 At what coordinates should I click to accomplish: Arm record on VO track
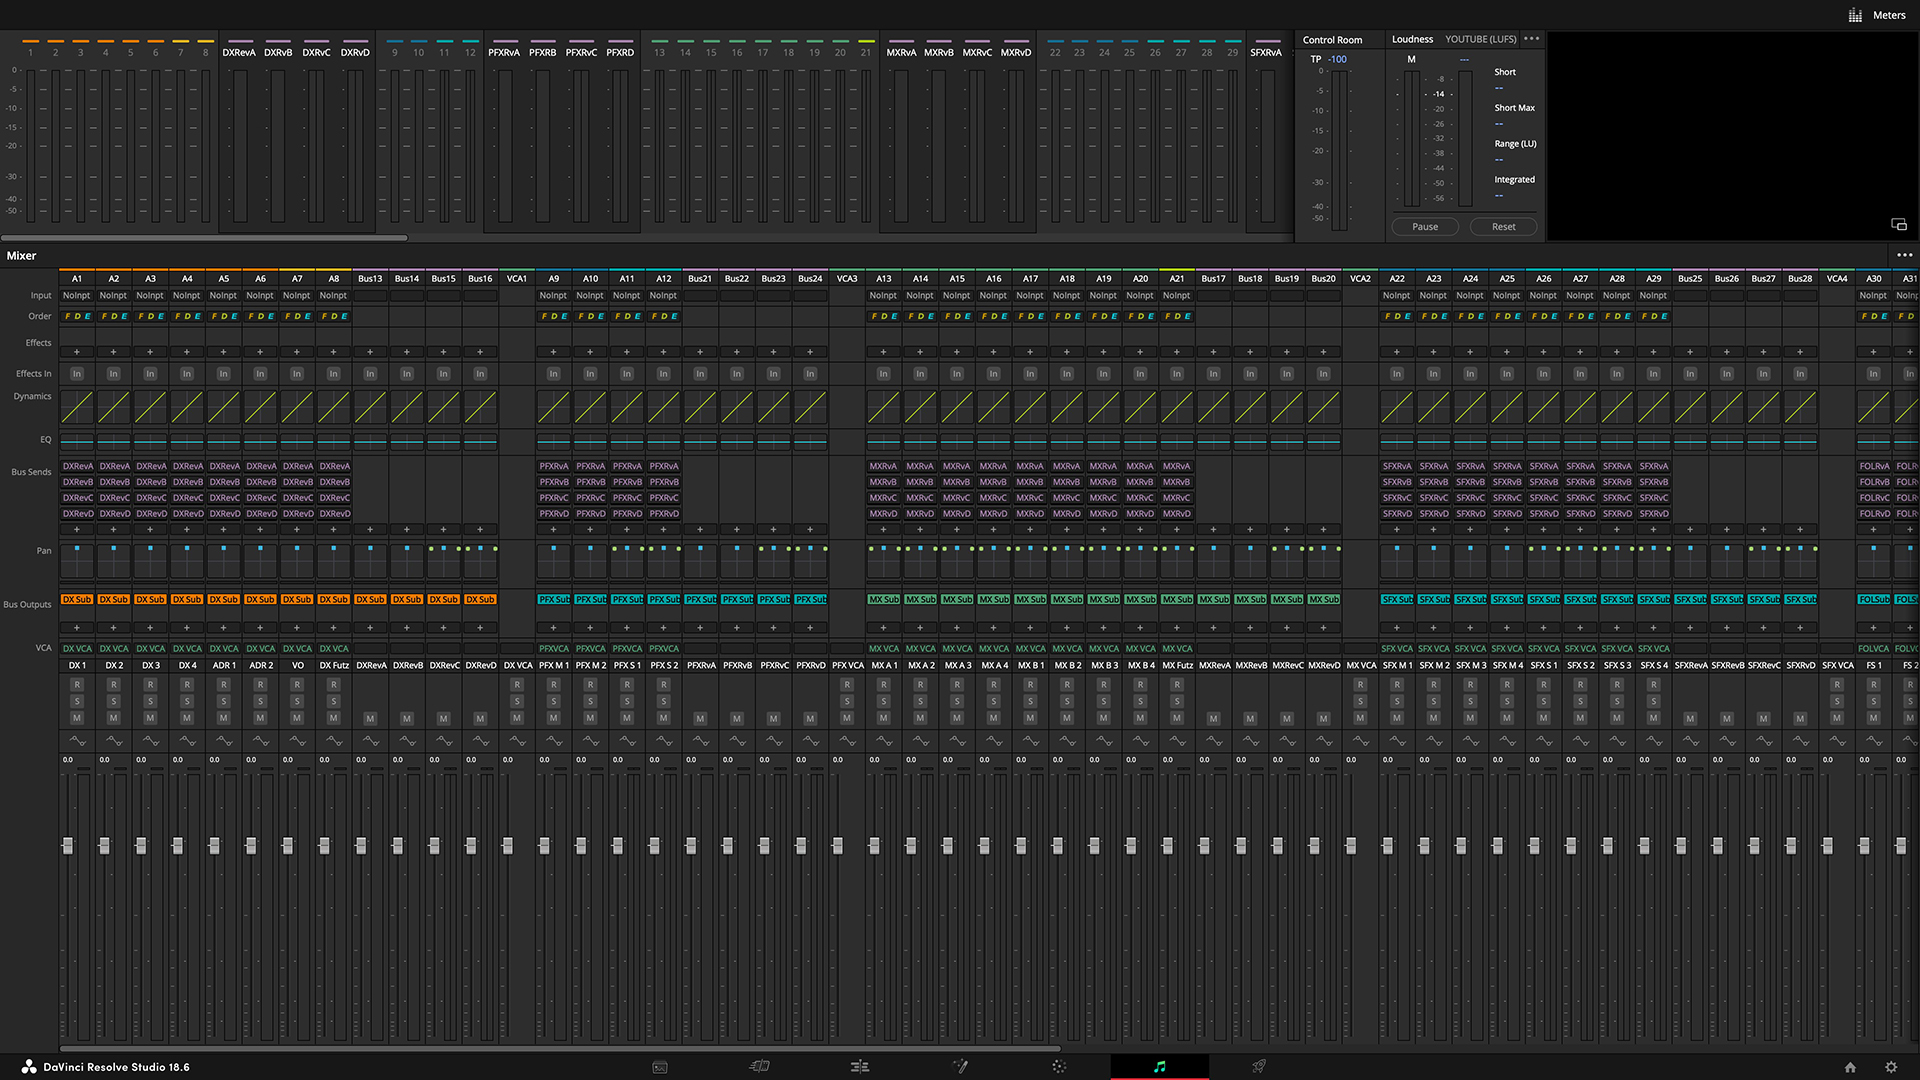[x=297, y=685]
